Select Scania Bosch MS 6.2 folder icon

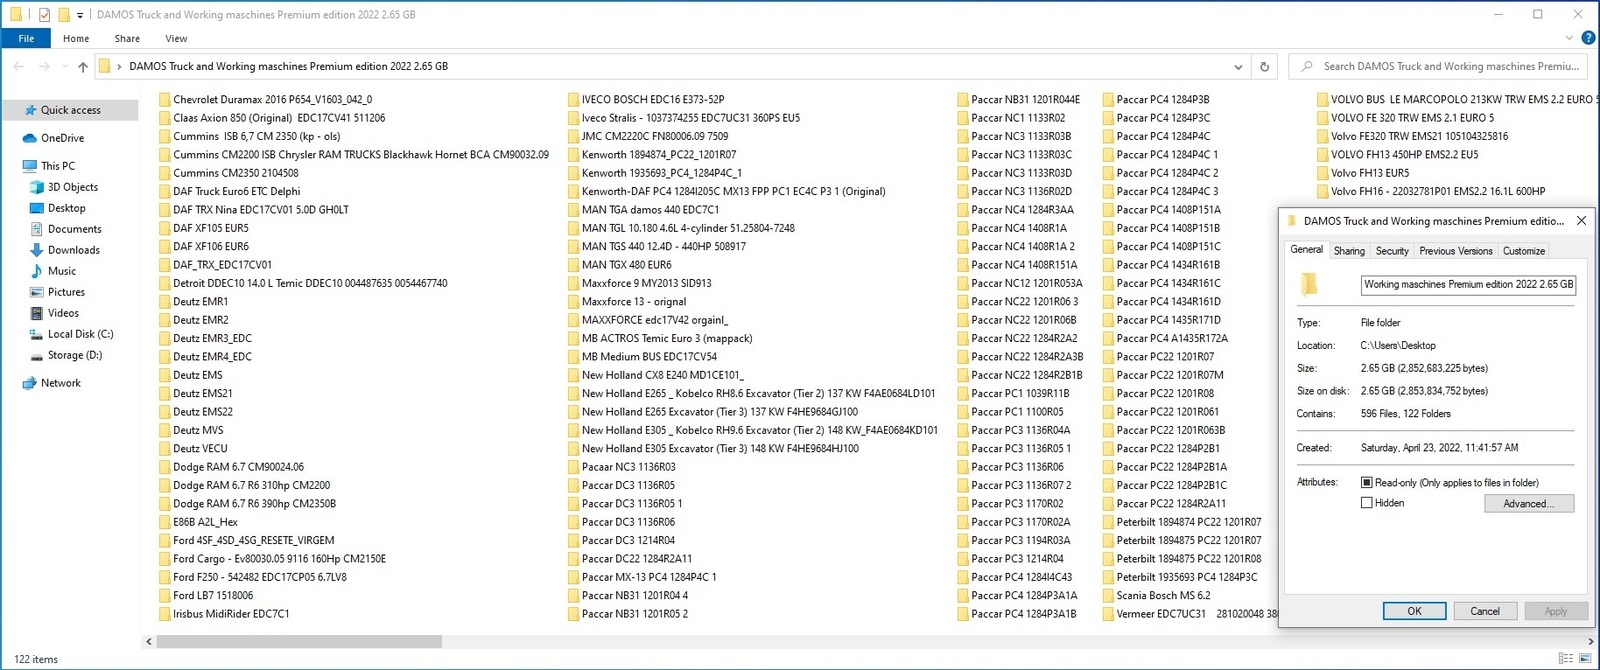1108,596
